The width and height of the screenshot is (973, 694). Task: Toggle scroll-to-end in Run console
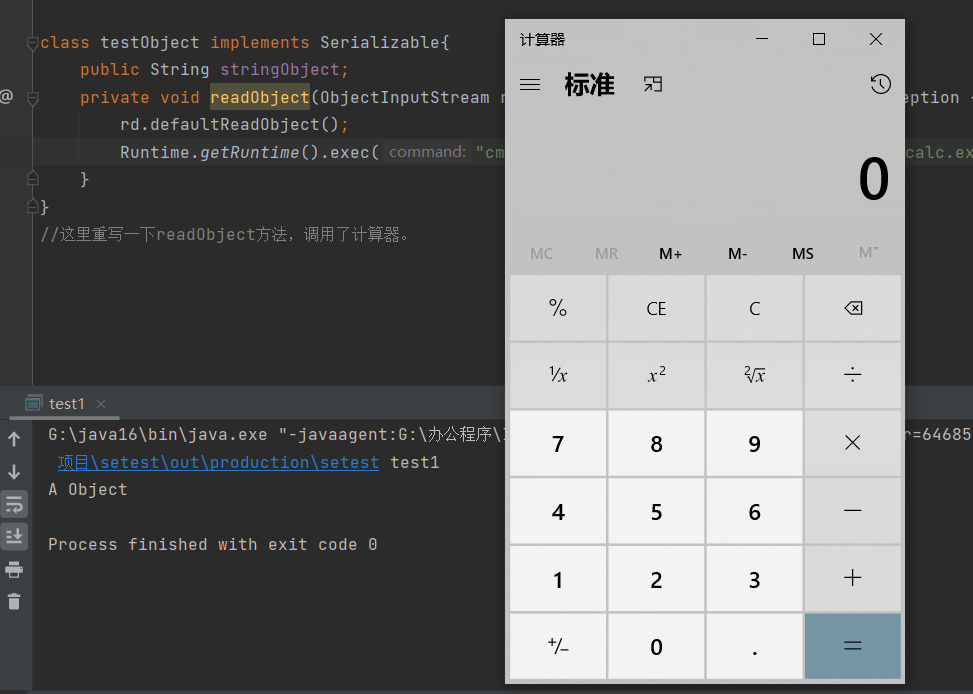tap(14, 537)
